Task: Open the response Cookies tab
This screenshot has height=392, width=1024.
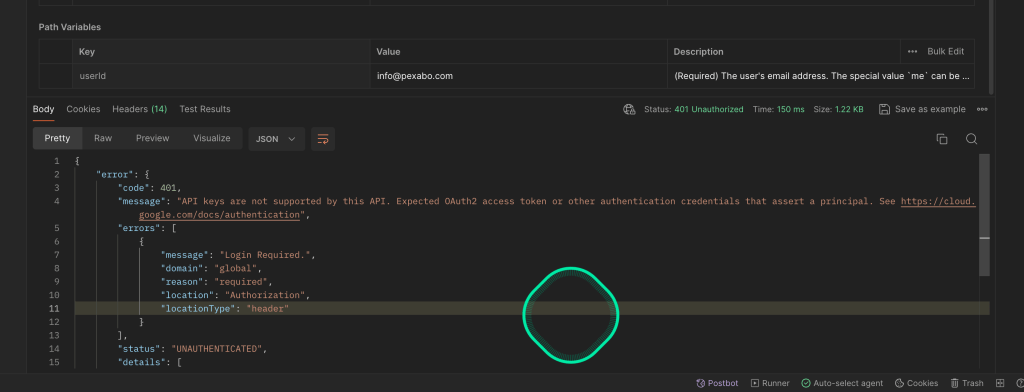Action: 84,109
